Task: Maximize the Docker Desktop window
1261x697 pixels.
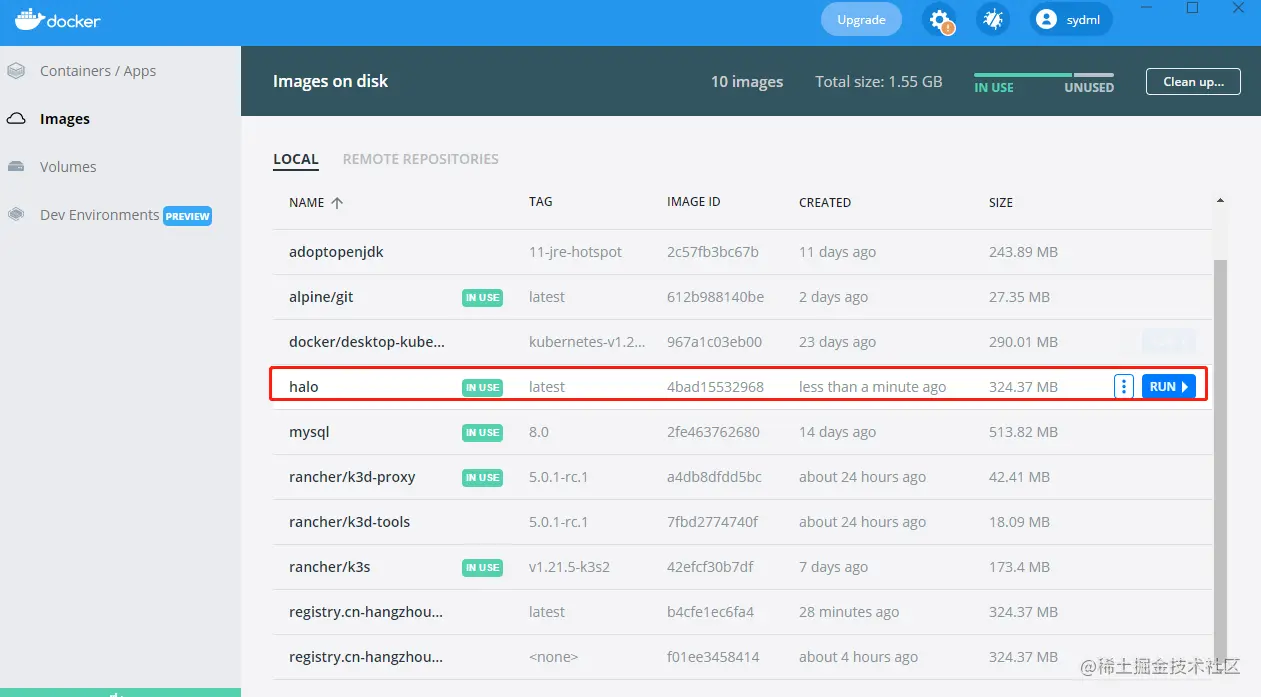Action: 1192,8
